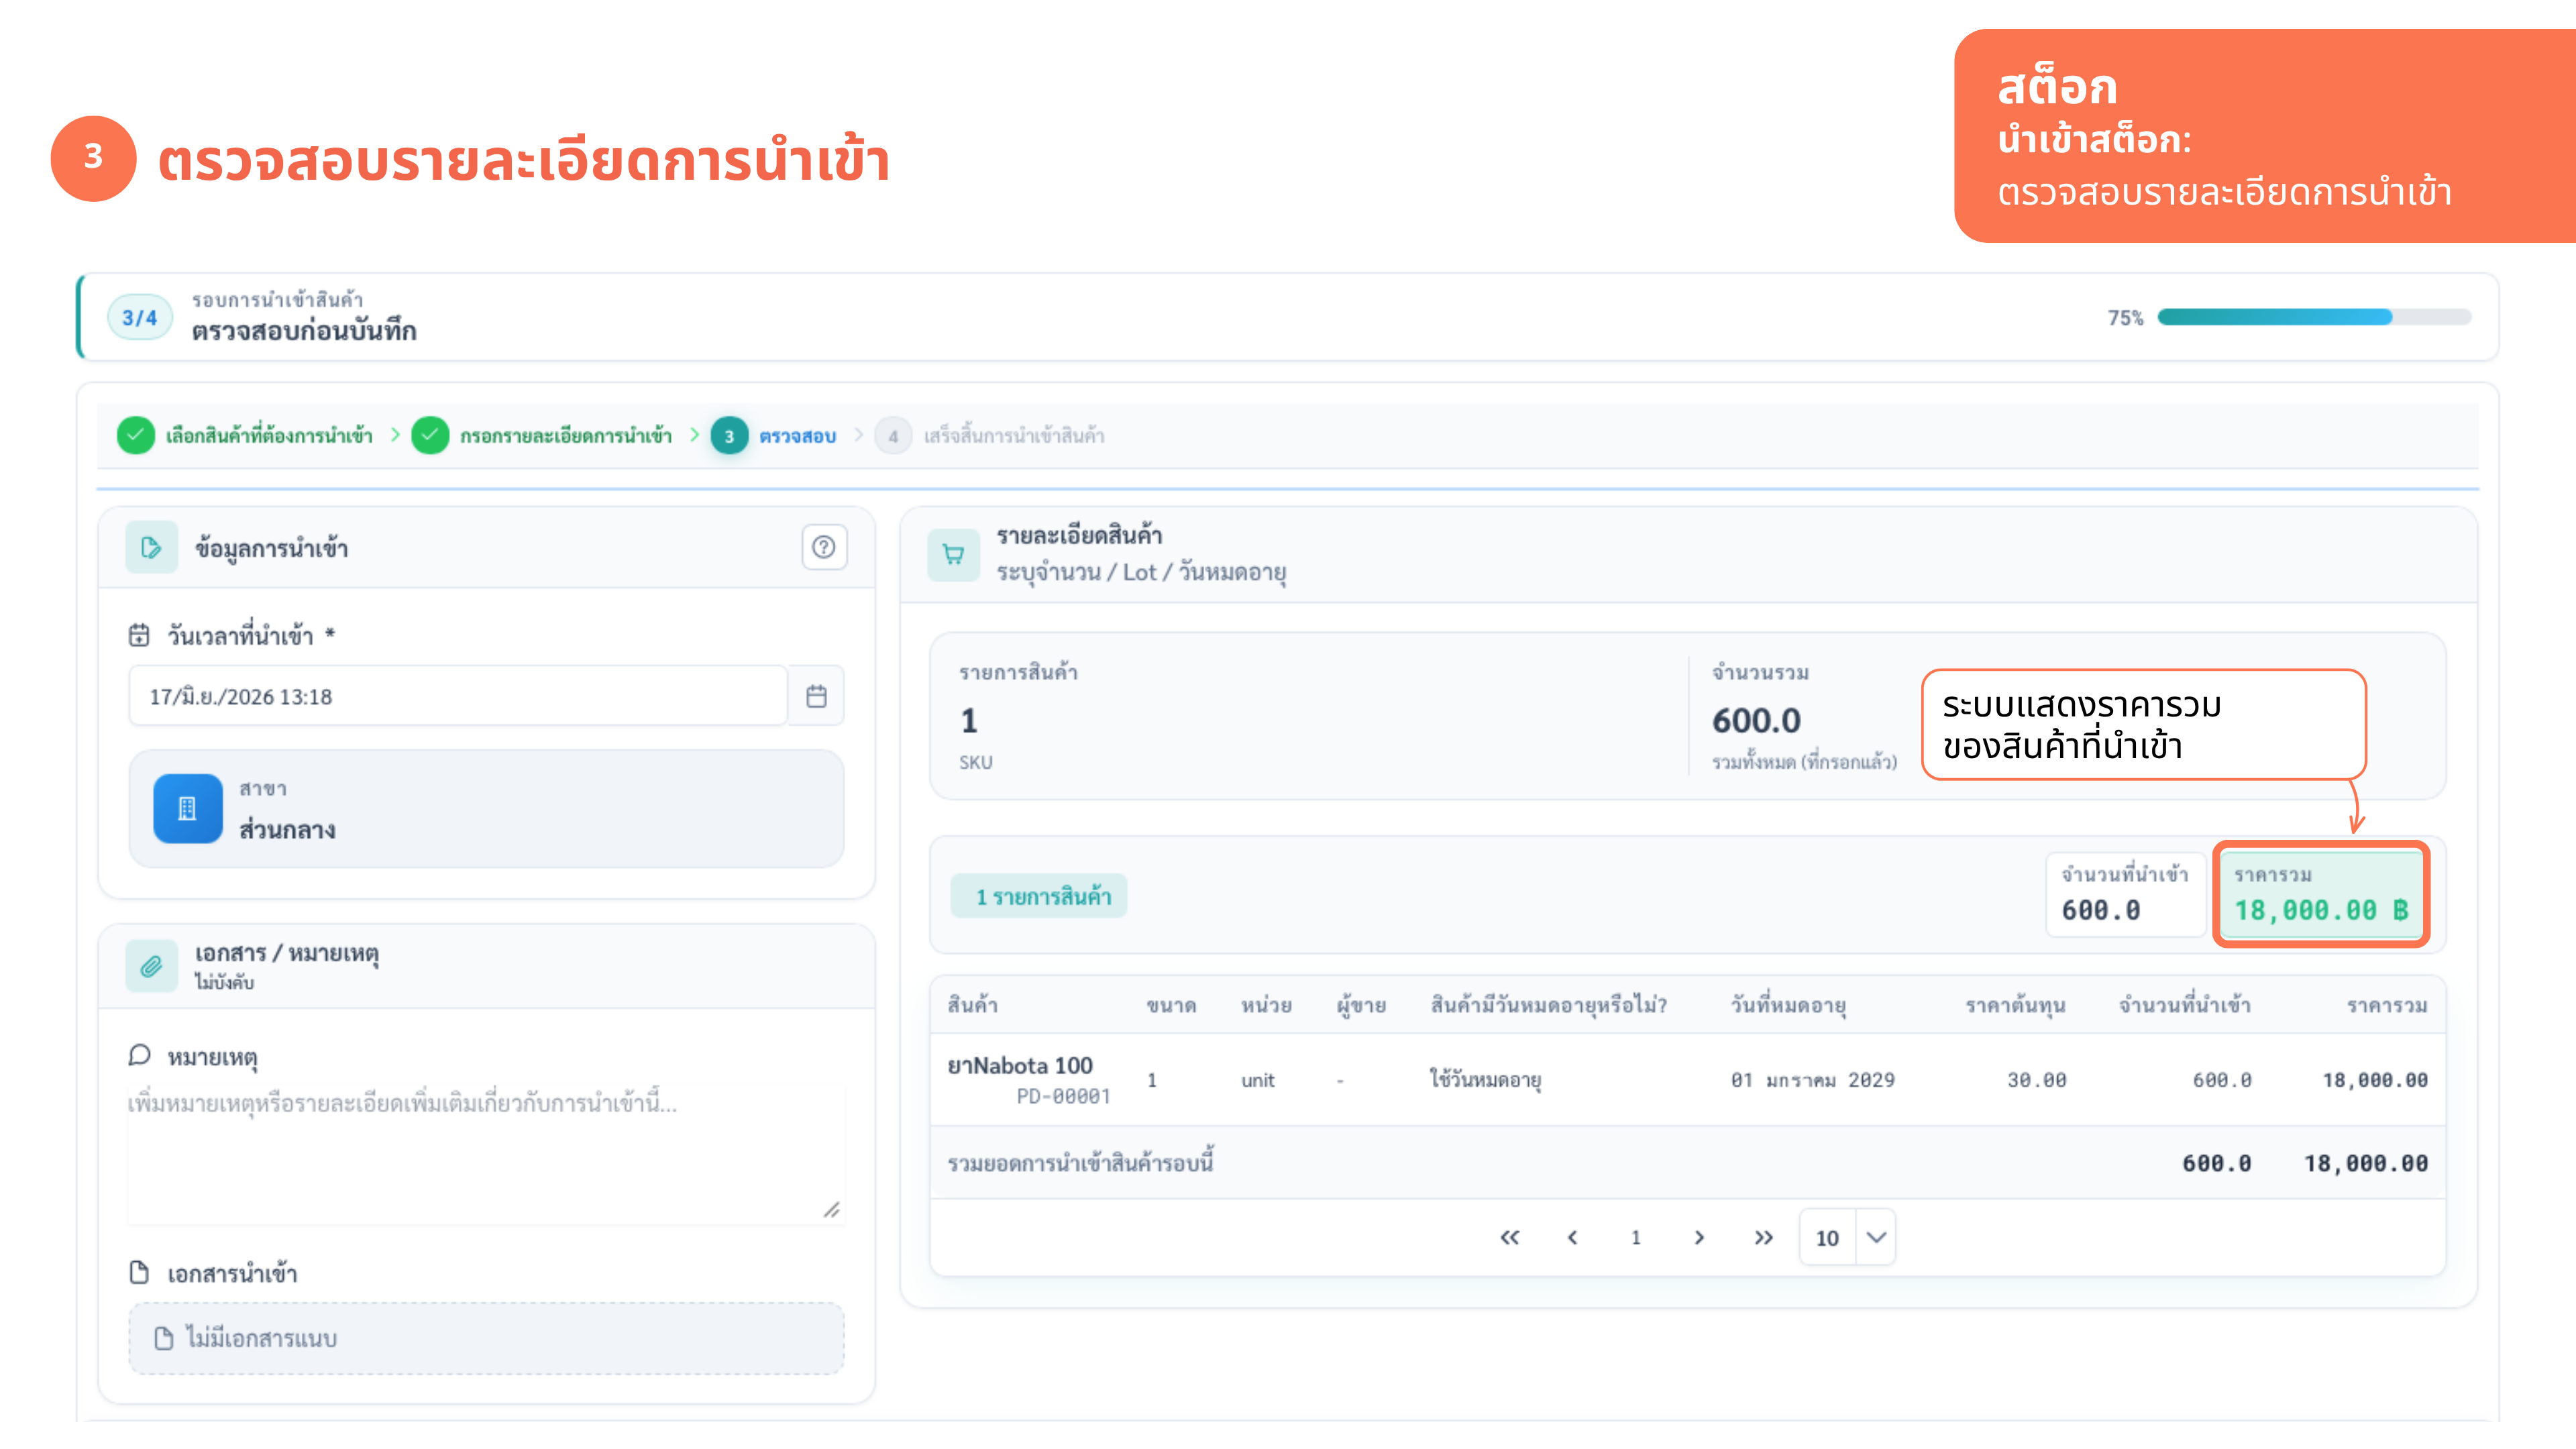Click page number 1 in pagination
The width and height of the screenshot is (2576, 1449).
(x=1636, y=1237)
